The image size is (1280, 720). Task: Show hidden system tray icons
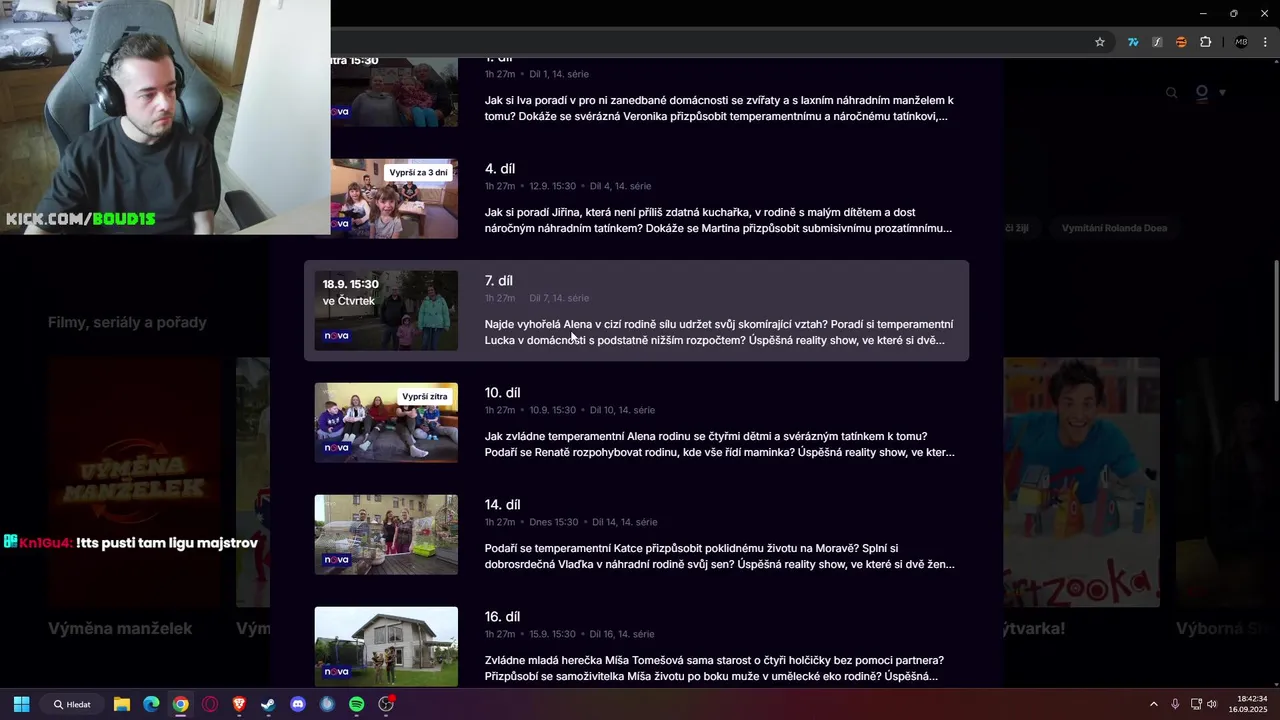click(1153, 704)
